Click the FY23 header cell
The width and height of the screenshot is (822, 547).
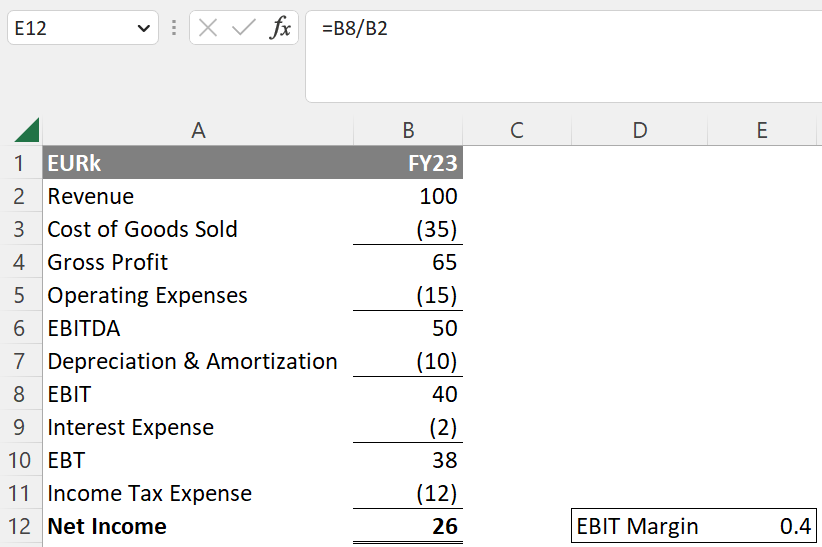(x=408, y=163)
